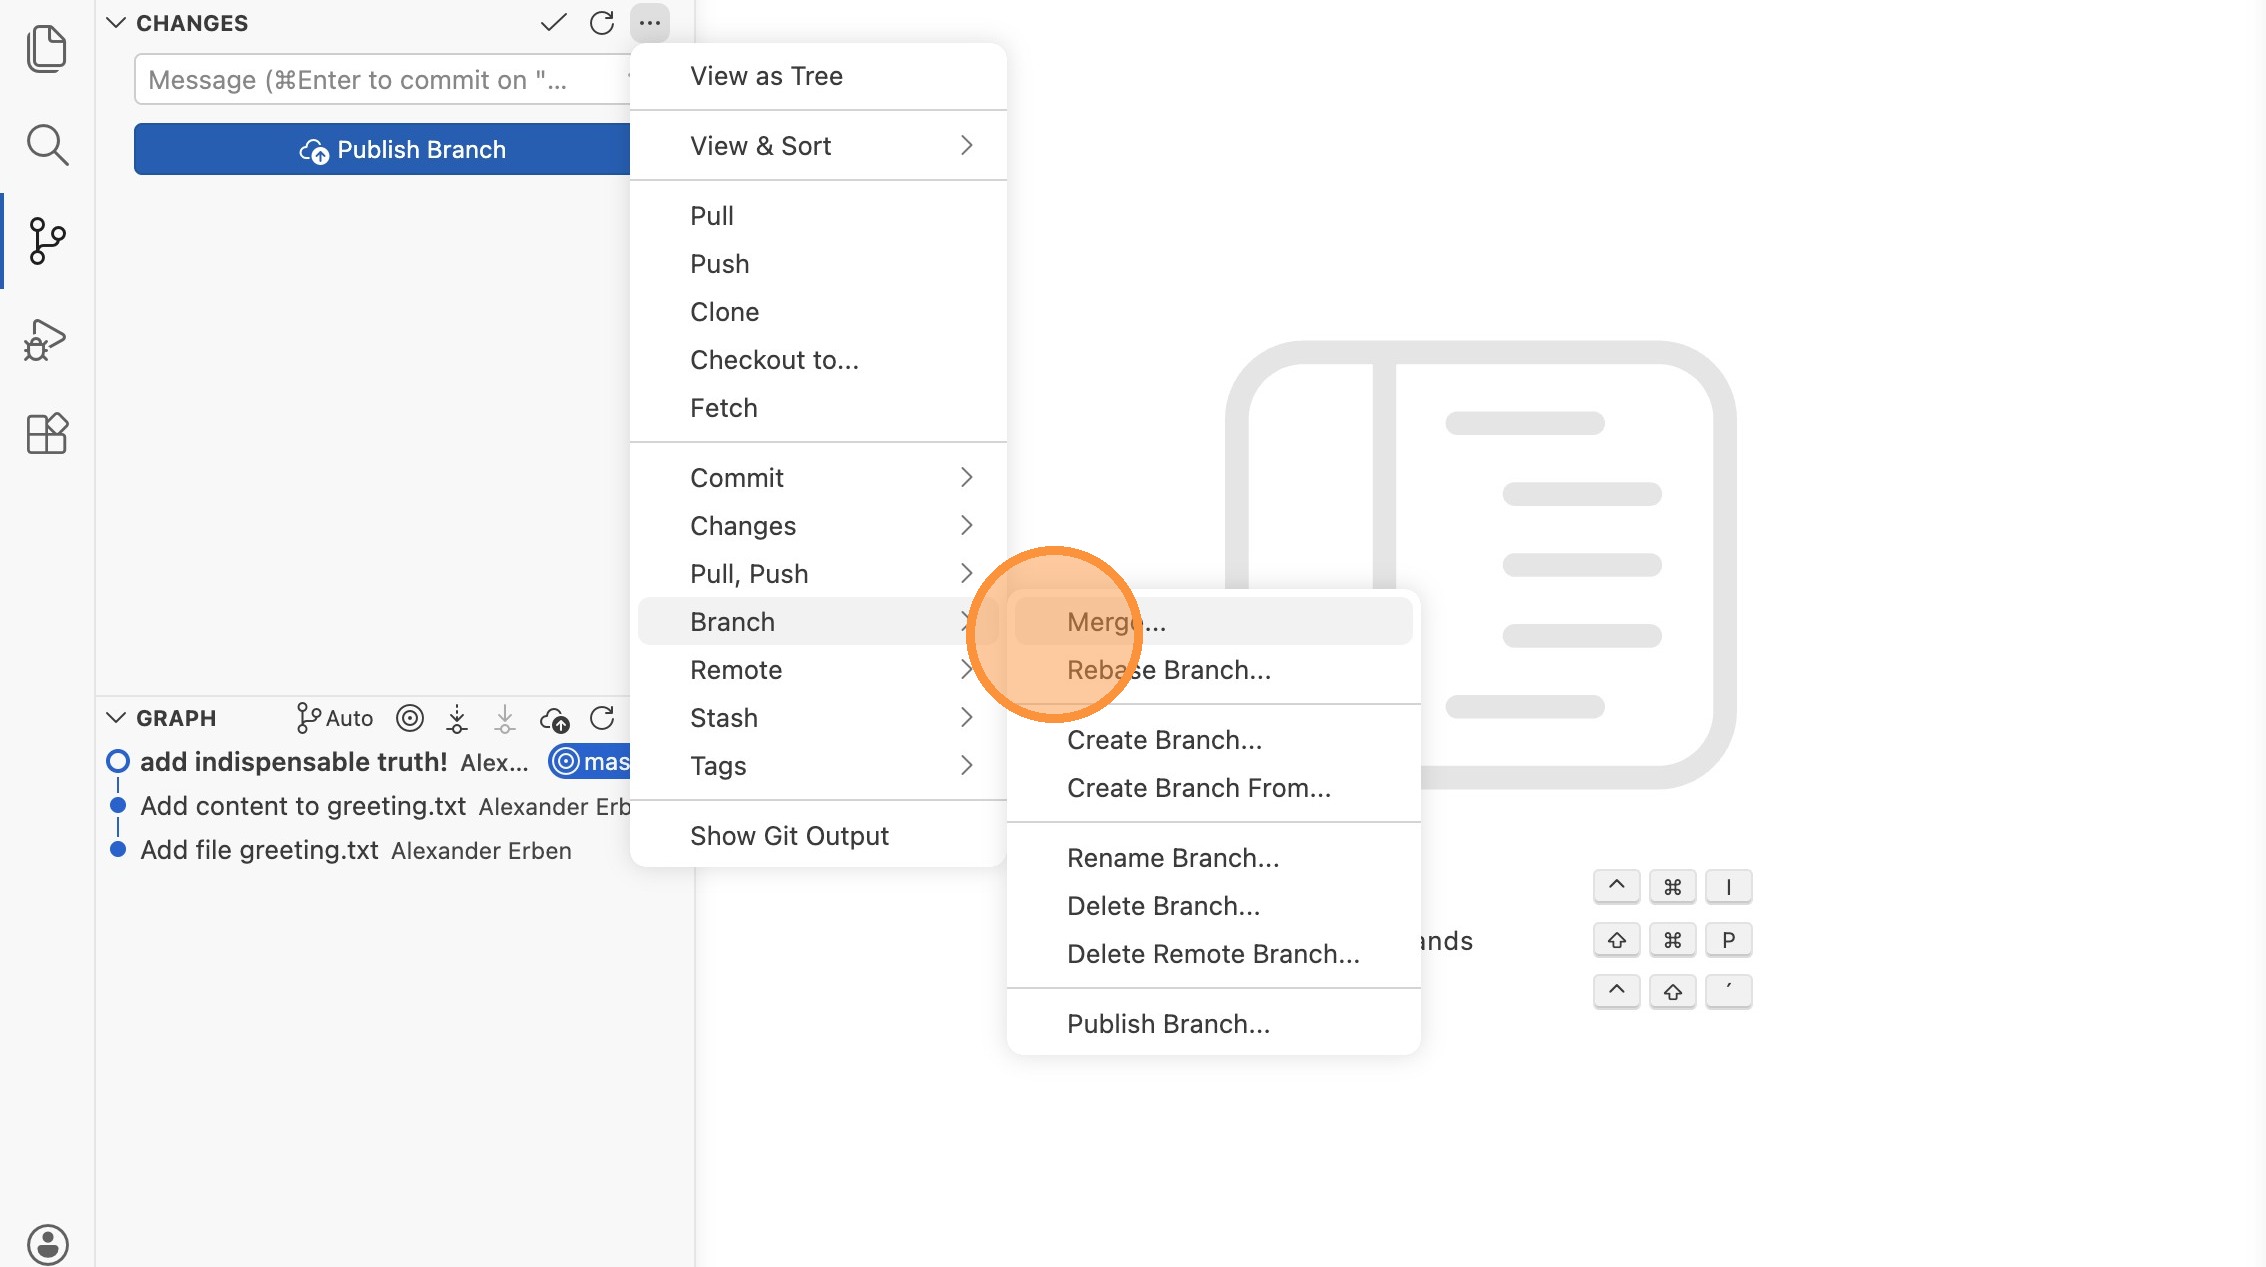This screenshot has width=2266, height=1267.
Task: Collapse the GRAPH section
Action: pos(116,718)
